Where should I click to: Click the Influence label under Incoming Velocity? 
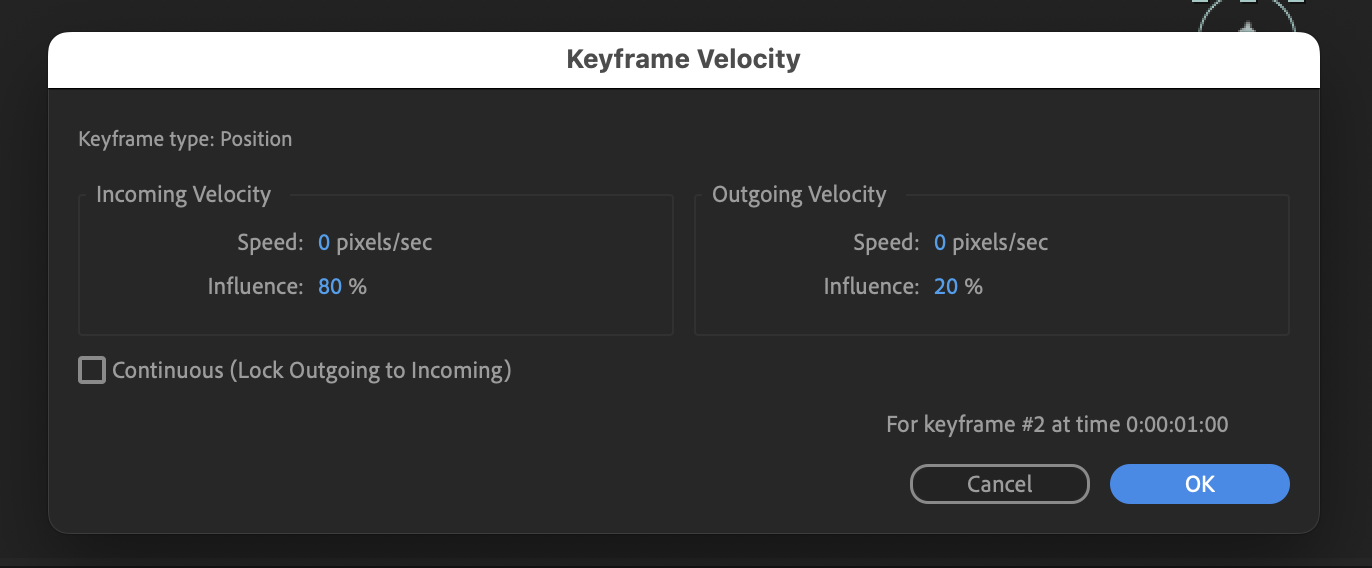click(x=255, y=287)
